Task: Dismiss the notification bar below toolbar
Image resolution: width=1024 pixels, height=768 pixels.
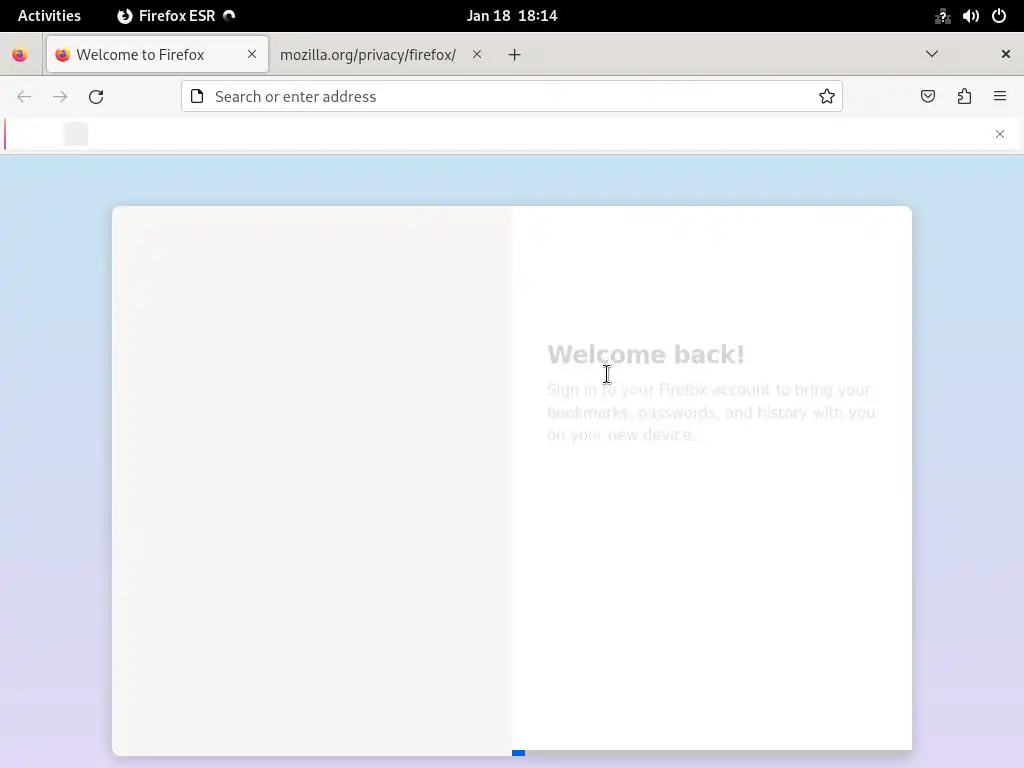Action: tap(1000, 134)
